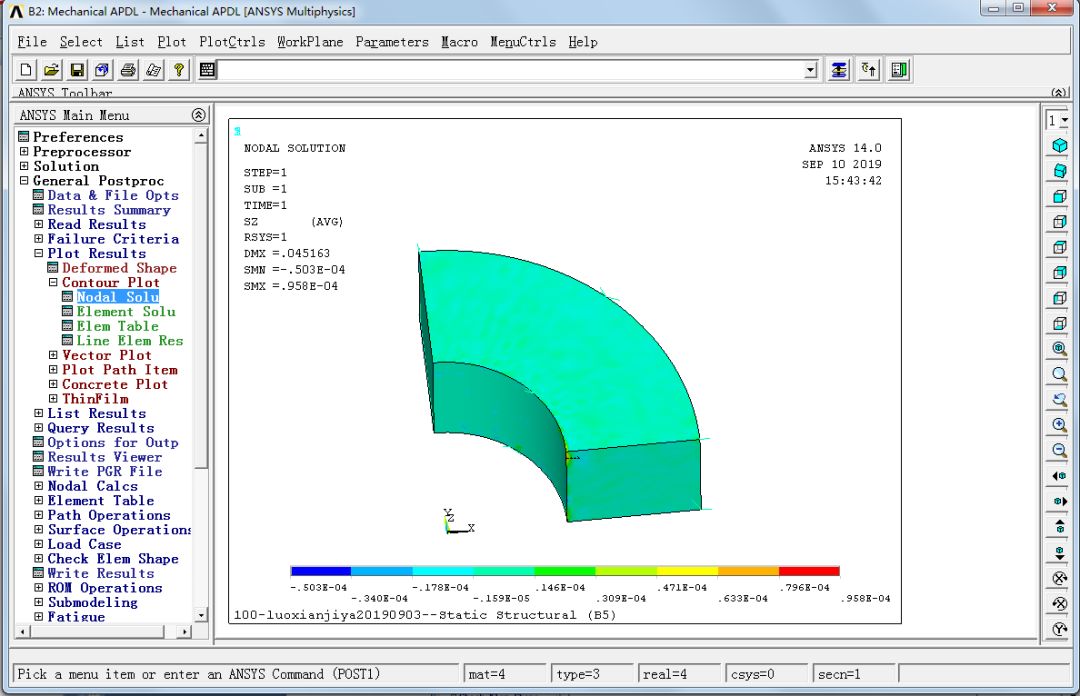Click the mat=4 status bar field

tap(505, 674)
